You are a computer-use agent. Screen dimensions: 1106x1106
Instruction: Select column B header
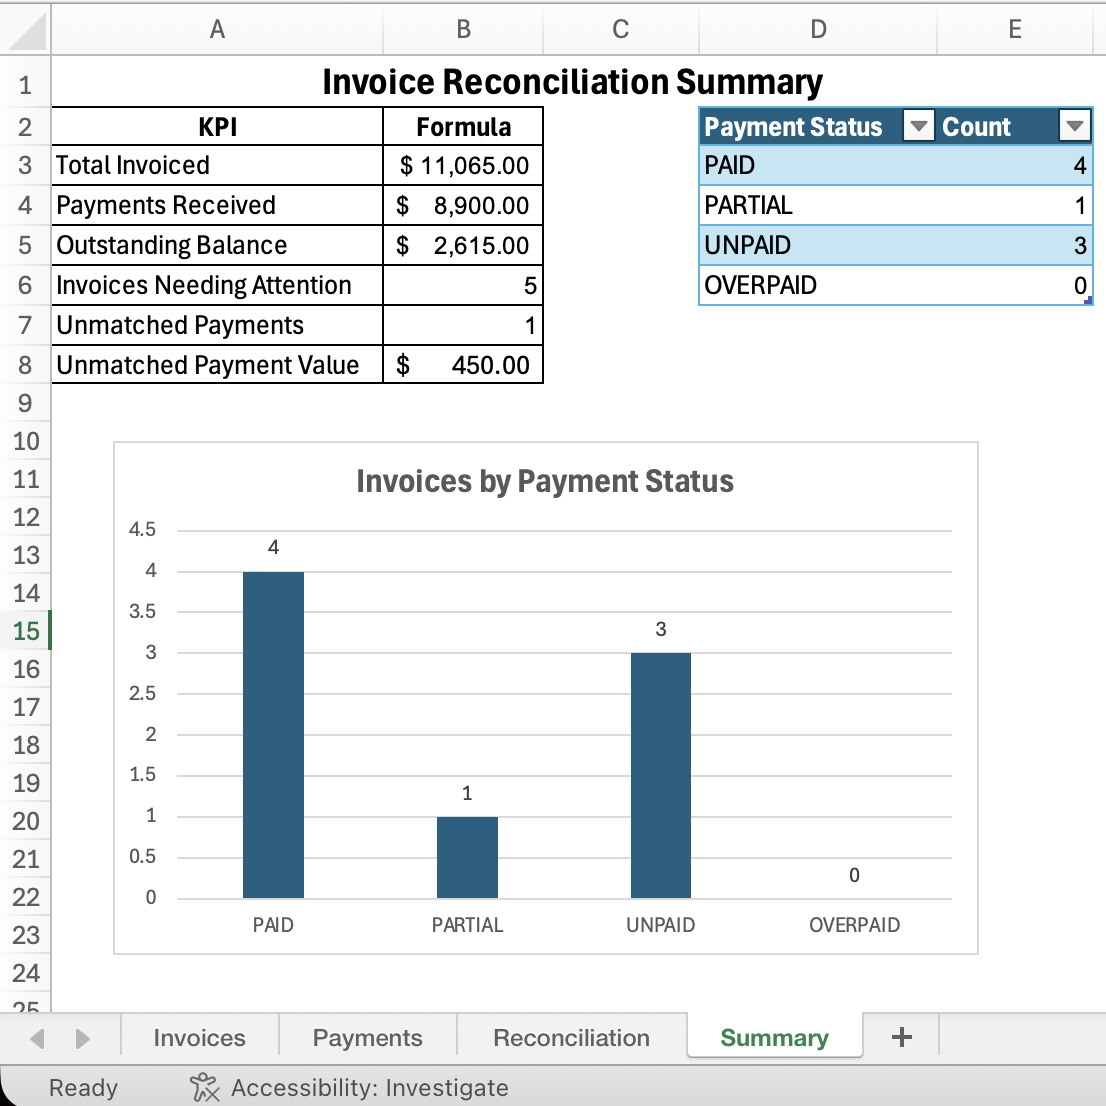coord(463,30)
